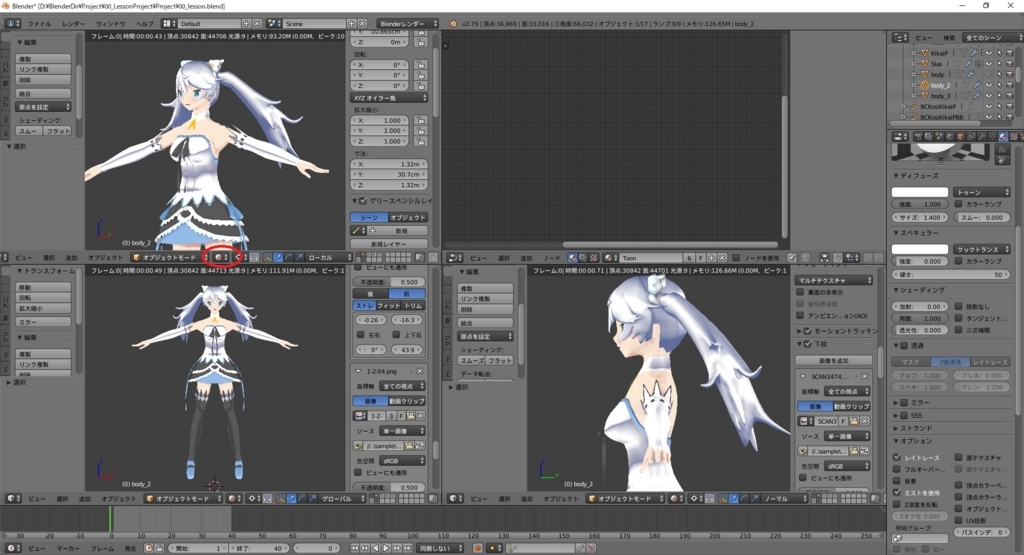Select body_2 object in the outliner

click(941, 85)
